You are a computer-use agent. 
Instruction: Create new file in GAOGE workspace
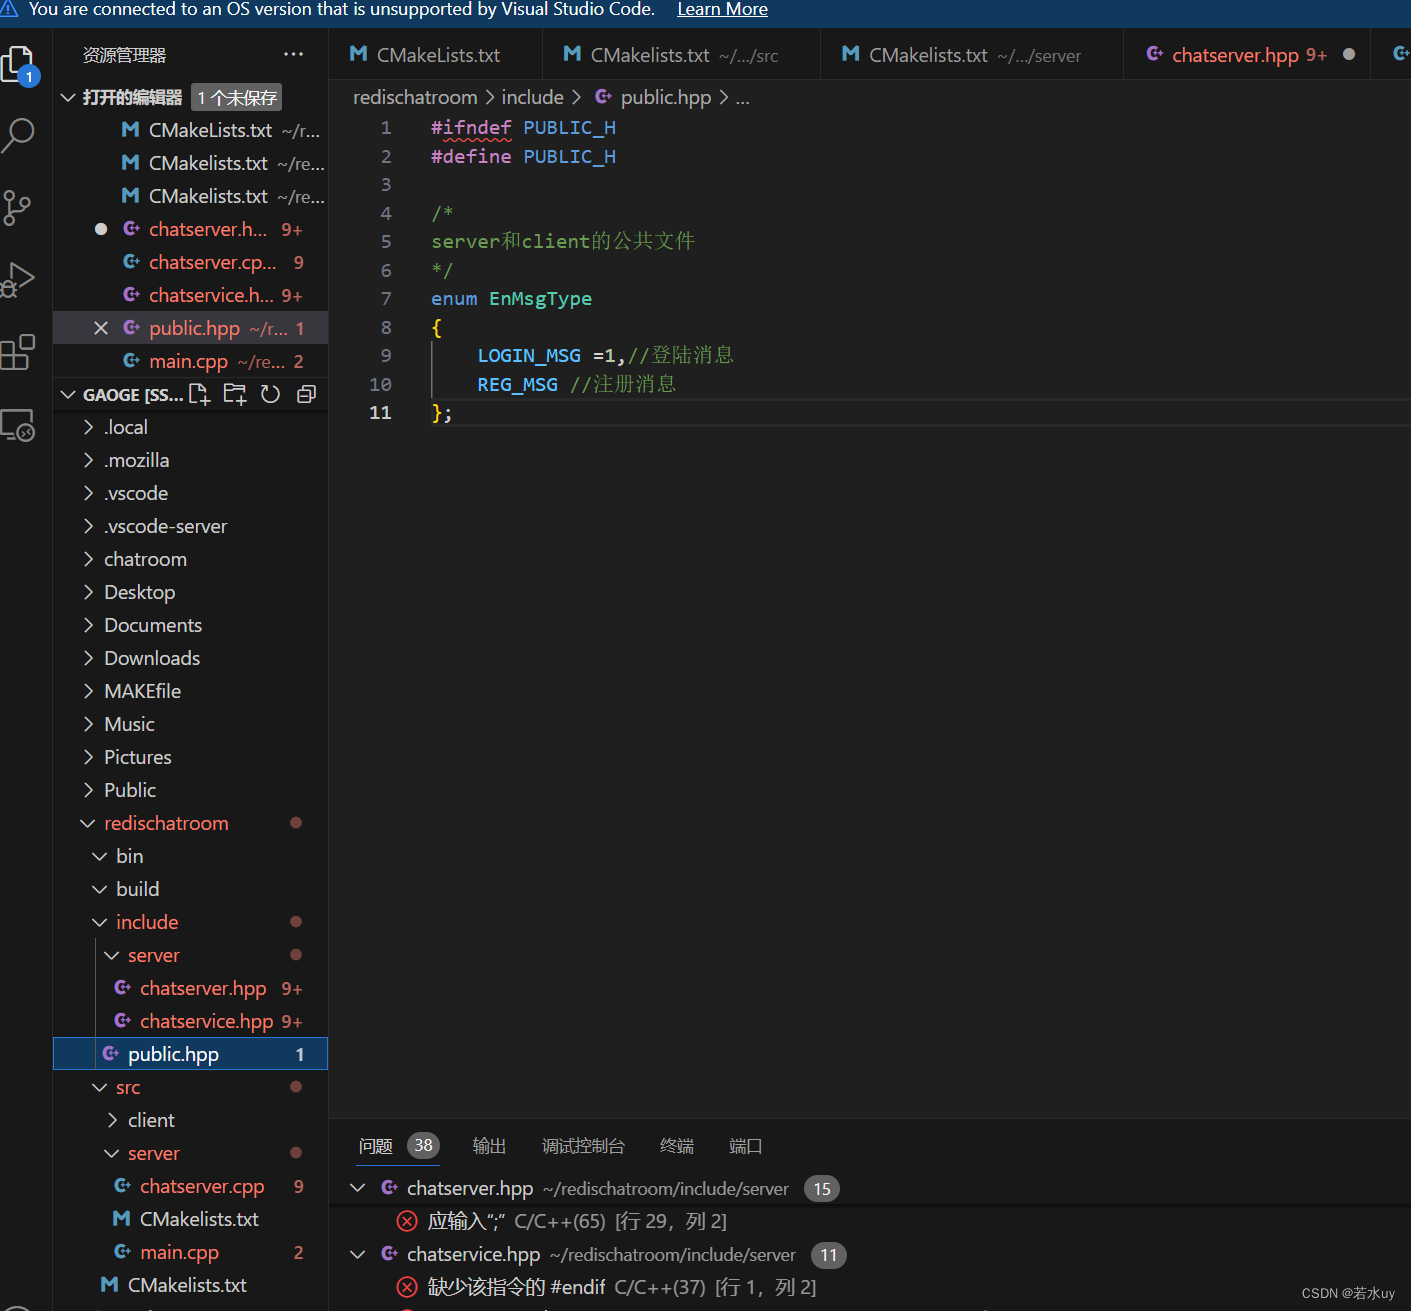coord(200,394)
